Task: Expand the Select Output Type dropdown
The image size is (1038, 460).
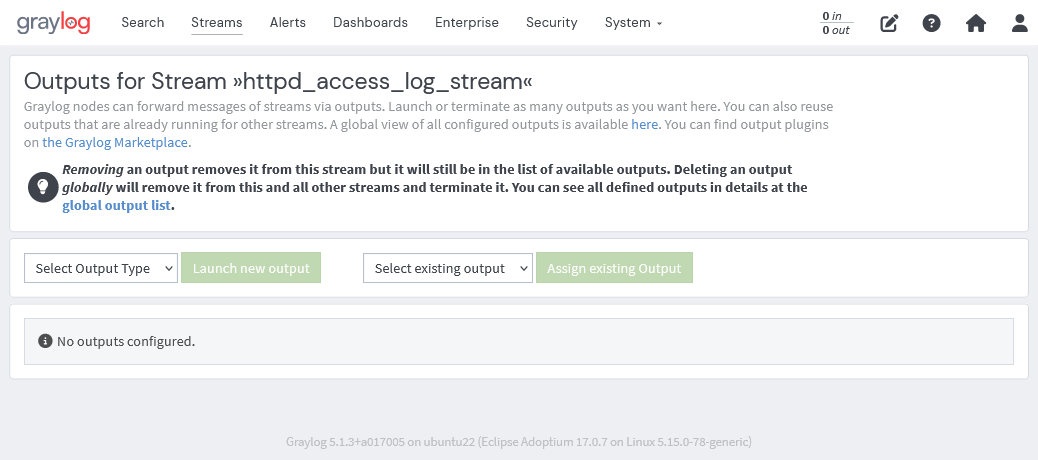Action: coord(101,268)
